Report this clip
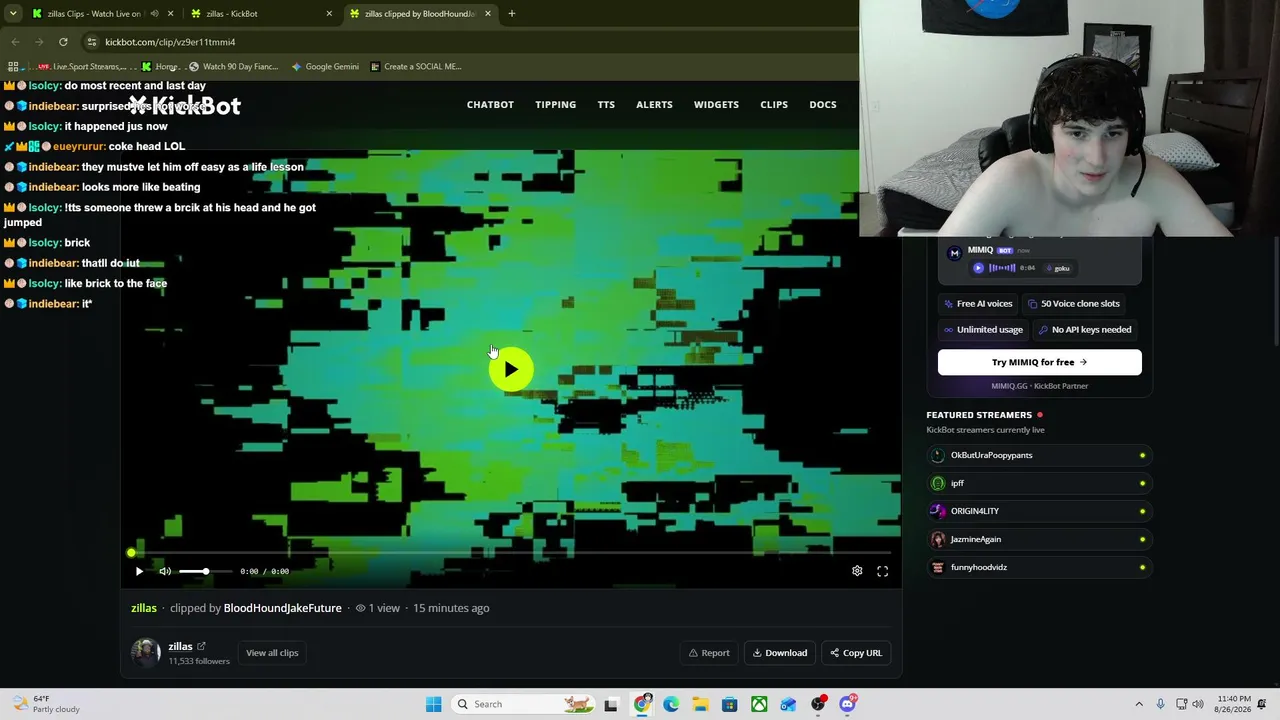Image resolution: width=1280 pixels, height=720 pixels. pyautogui.click(x=709, y=653)
